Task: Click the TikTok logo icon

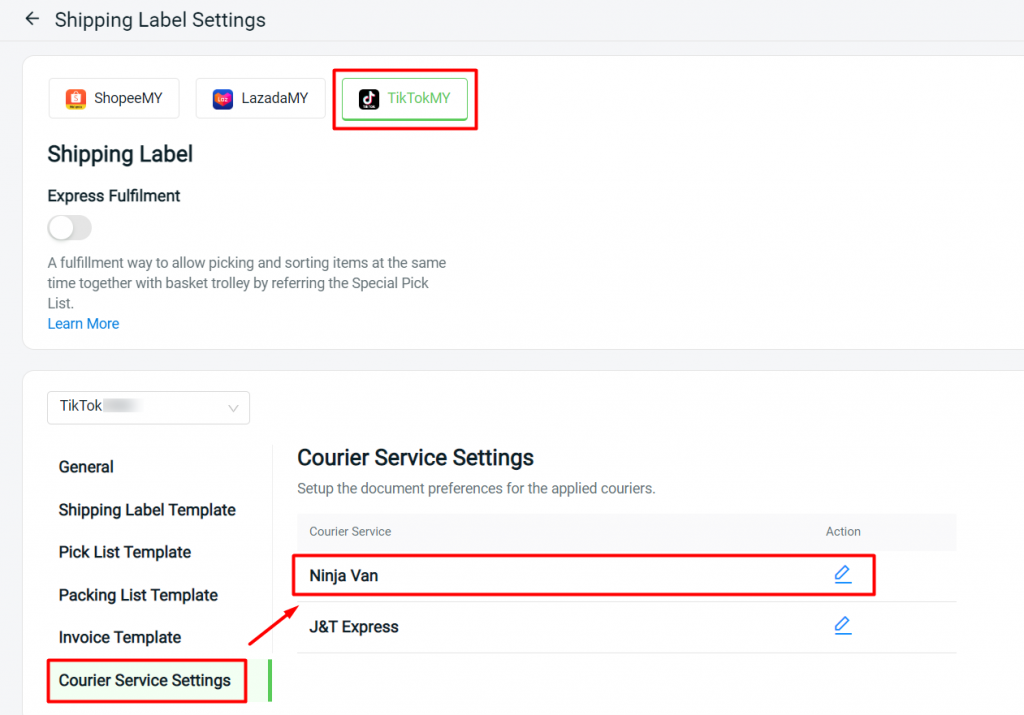Action: pyautogui.click(x=369, y=99)
